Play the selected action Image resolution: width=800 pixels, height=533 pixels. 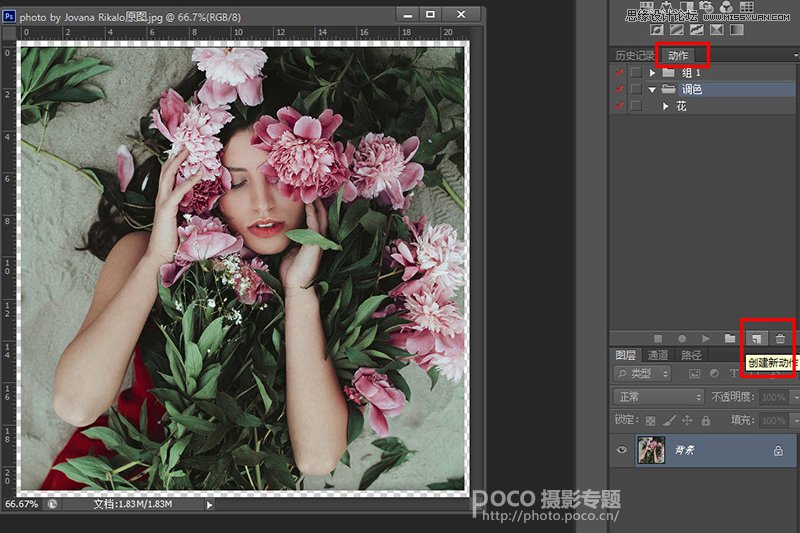pyautogui.click(x=706, y=338)
